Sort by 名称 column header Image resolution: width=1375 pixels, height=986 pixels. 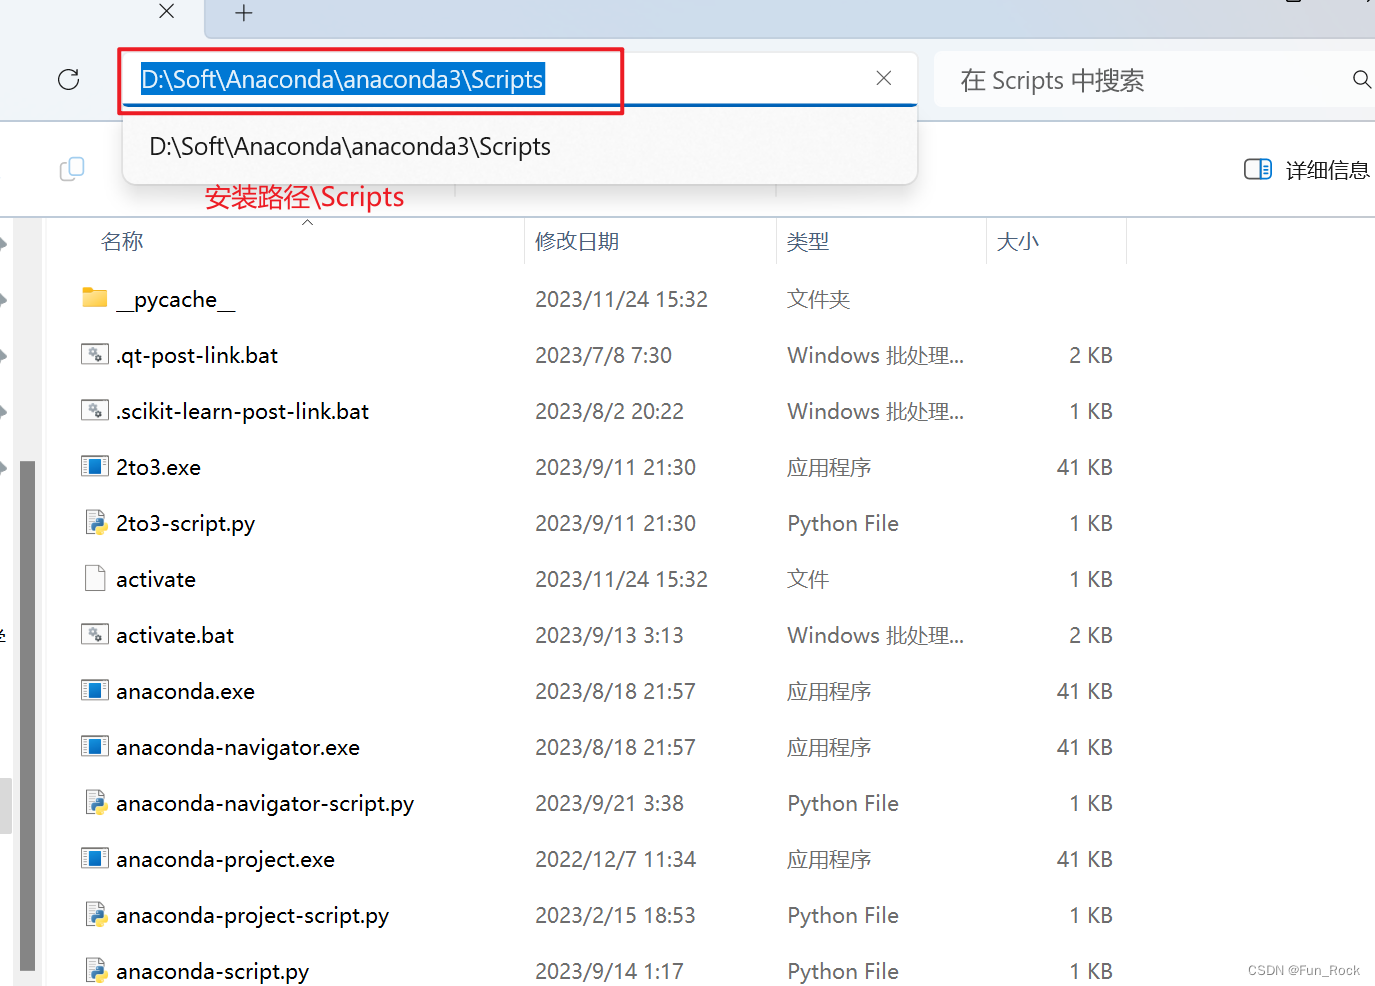click(122, 241)
